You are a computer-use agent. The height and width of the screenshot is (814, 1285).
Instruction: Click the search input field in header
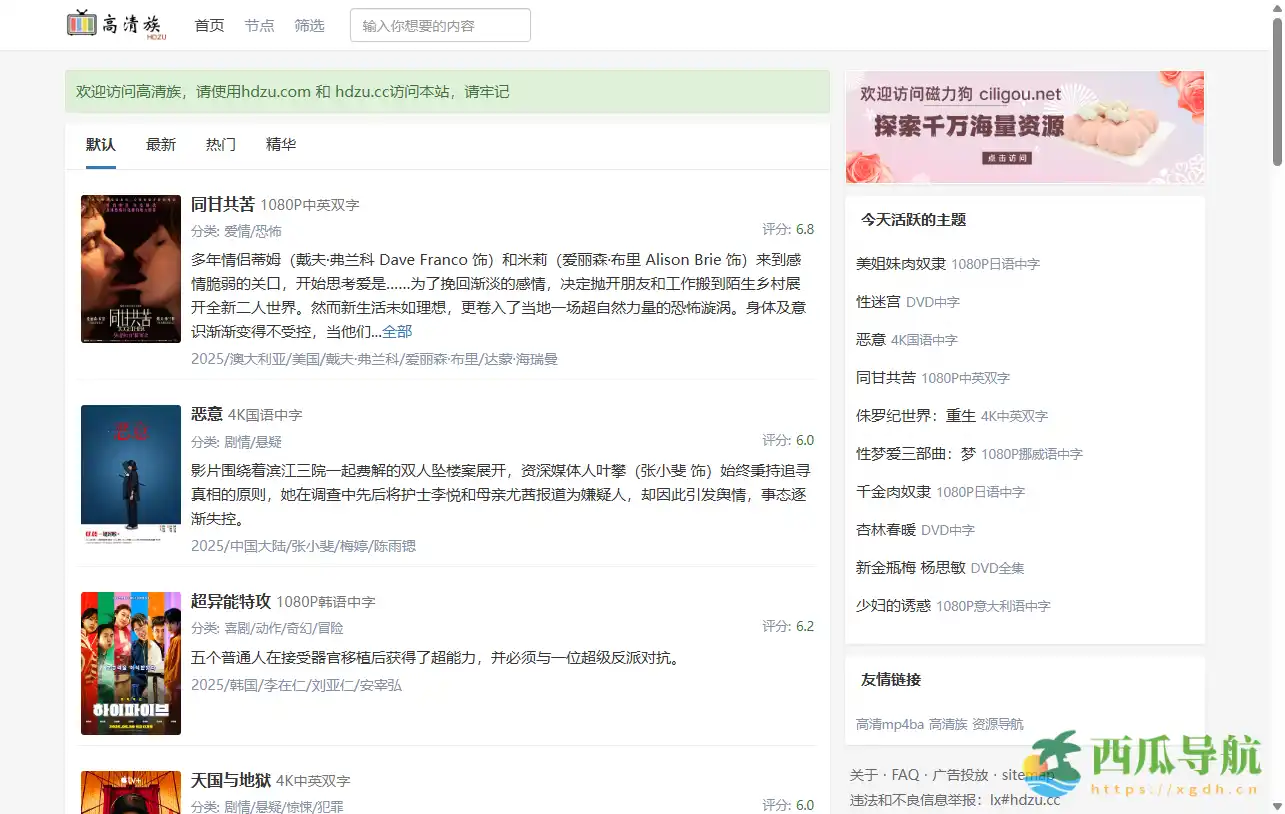coord(440,26)
